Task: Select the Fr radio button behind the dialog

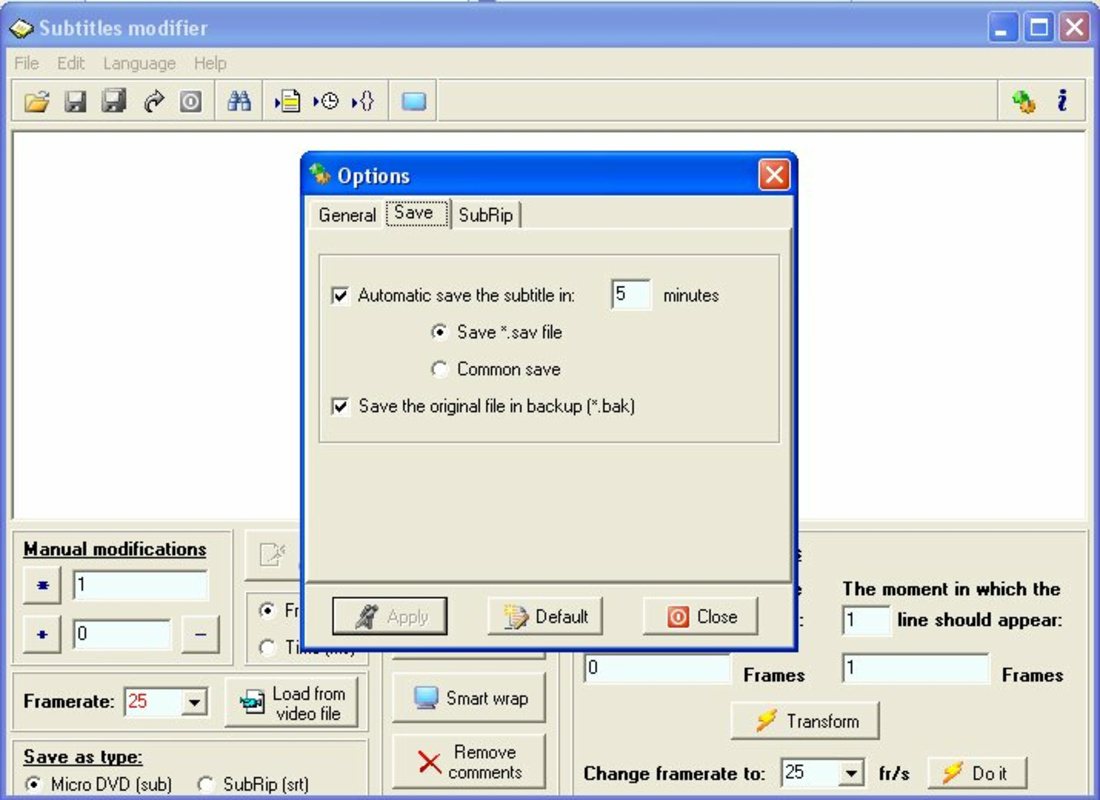Action: coord(267,611)
